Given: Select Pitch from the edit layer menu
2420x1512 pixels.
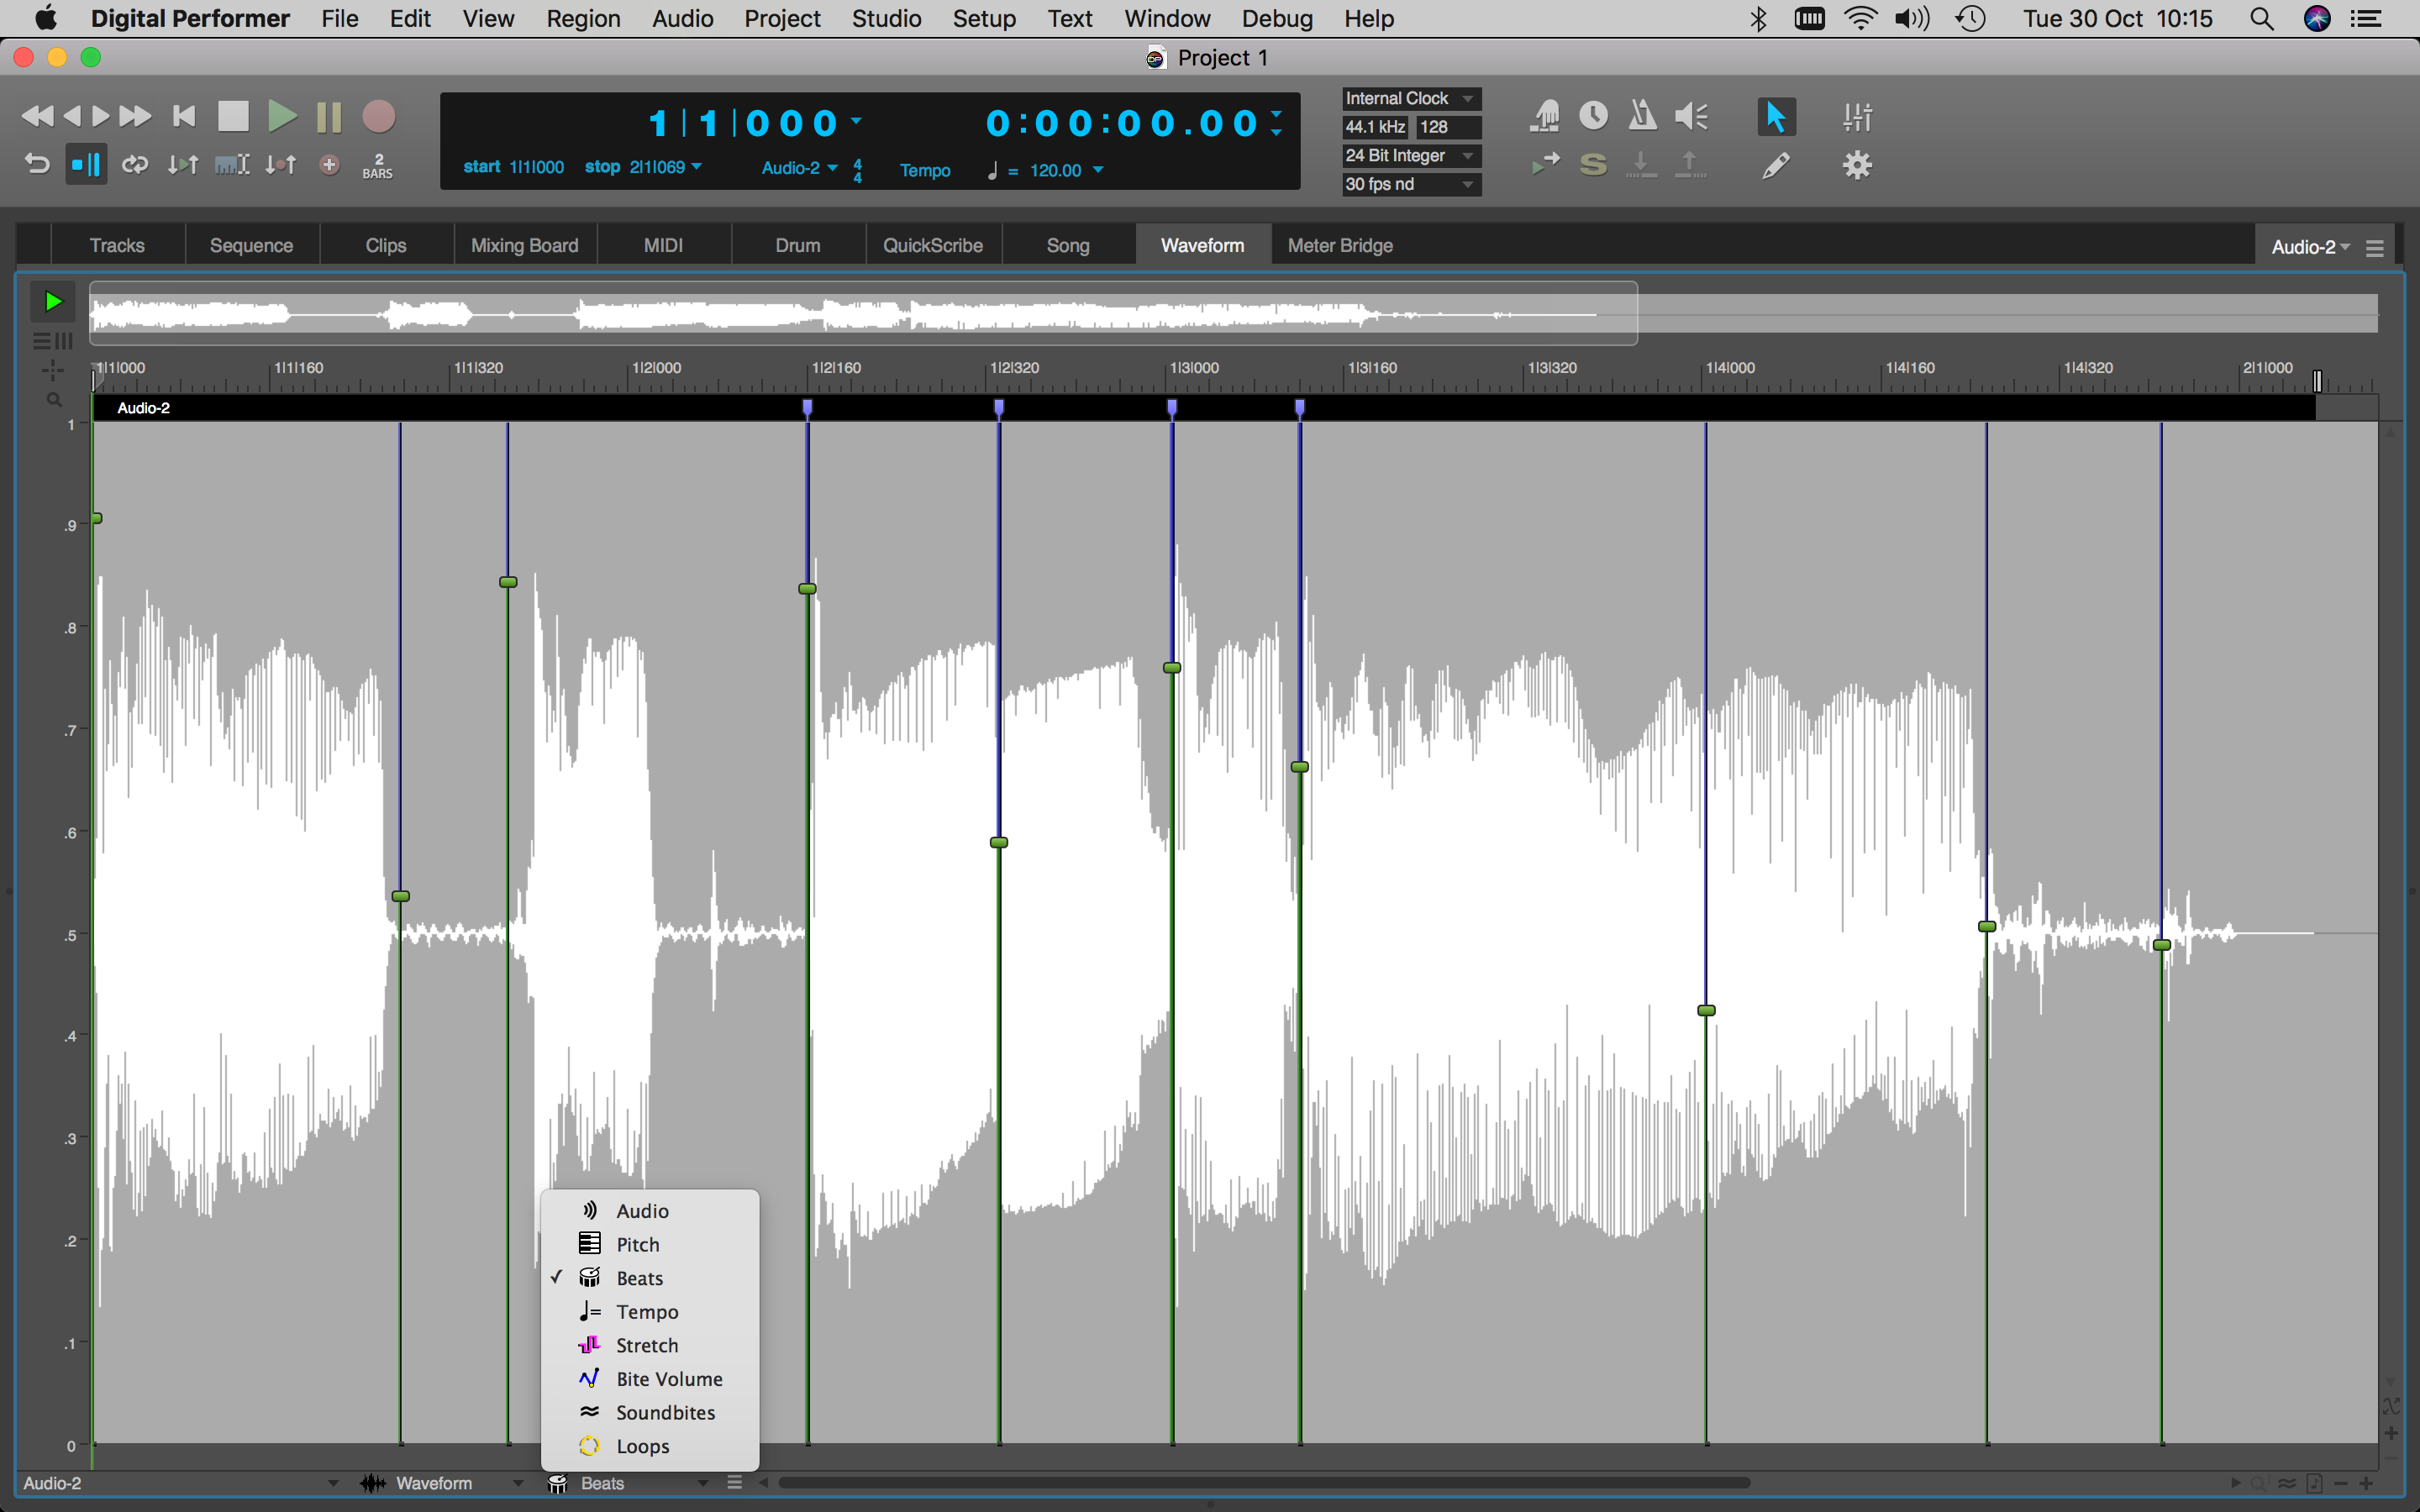Looking at the screenshot, I should pos(650,1245).
